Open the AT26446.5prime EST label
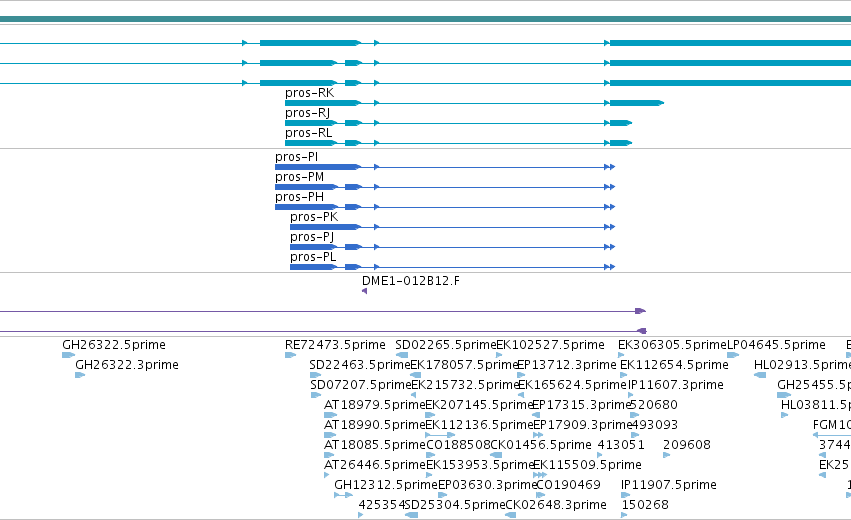This screenshot has height=520, width=851. tap(374, 466)
